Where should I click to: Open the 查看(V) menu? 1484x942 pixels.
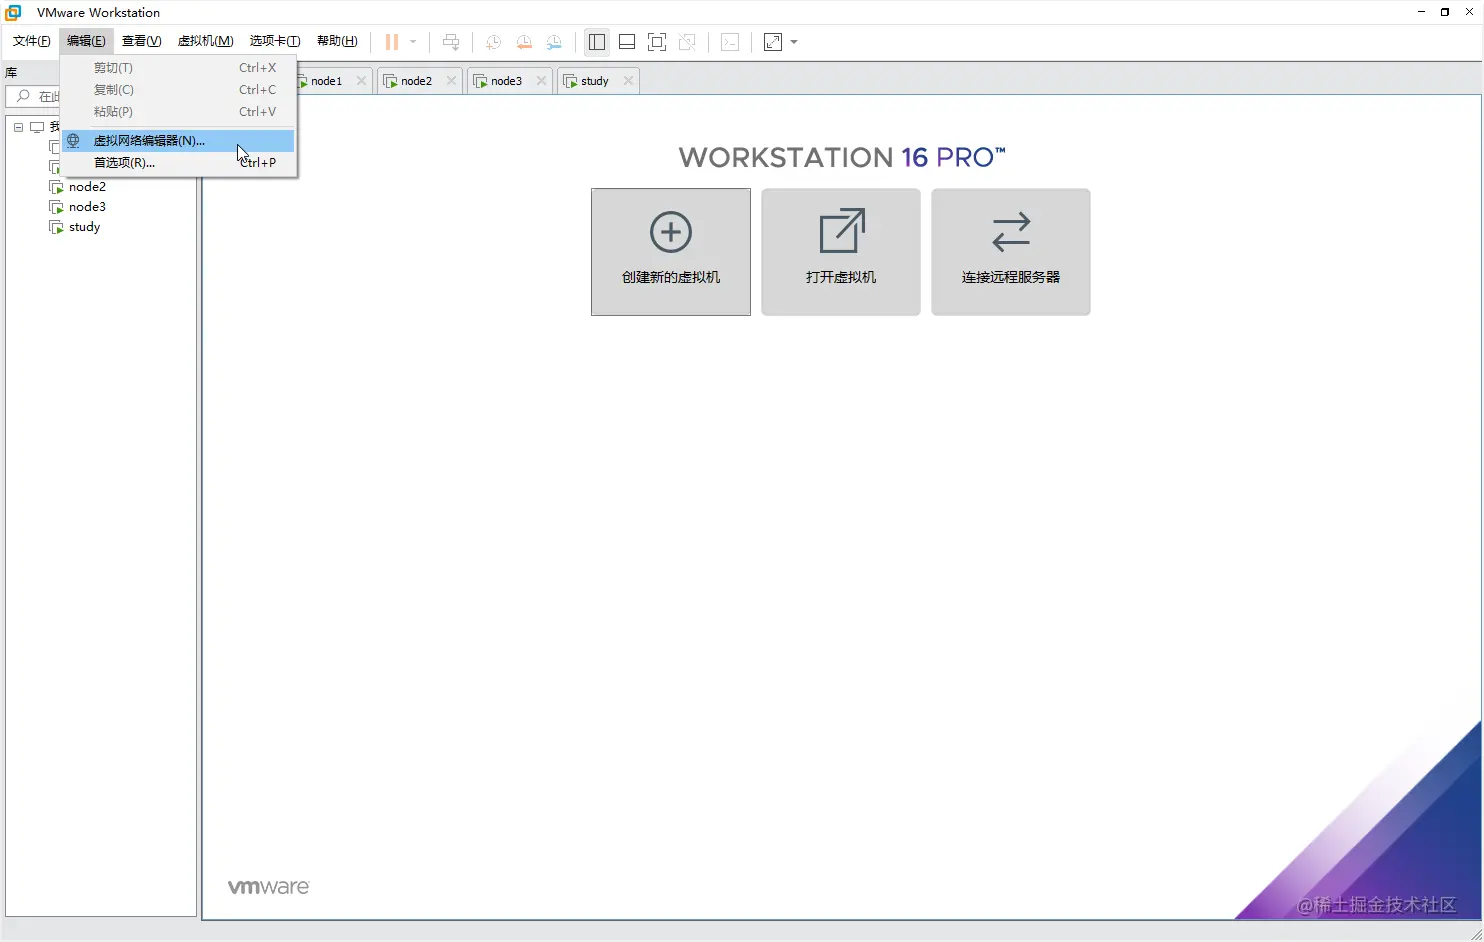[141, 41]
